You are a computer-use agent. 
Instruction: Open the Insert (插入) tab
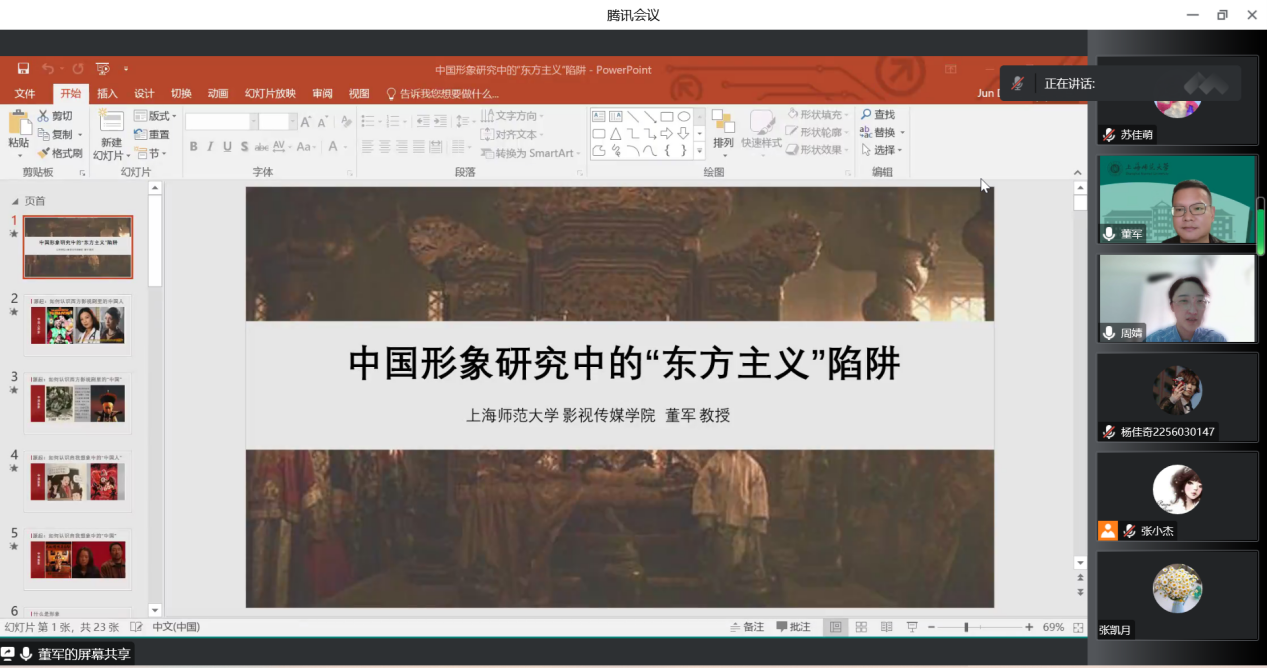tap(107, 94)
